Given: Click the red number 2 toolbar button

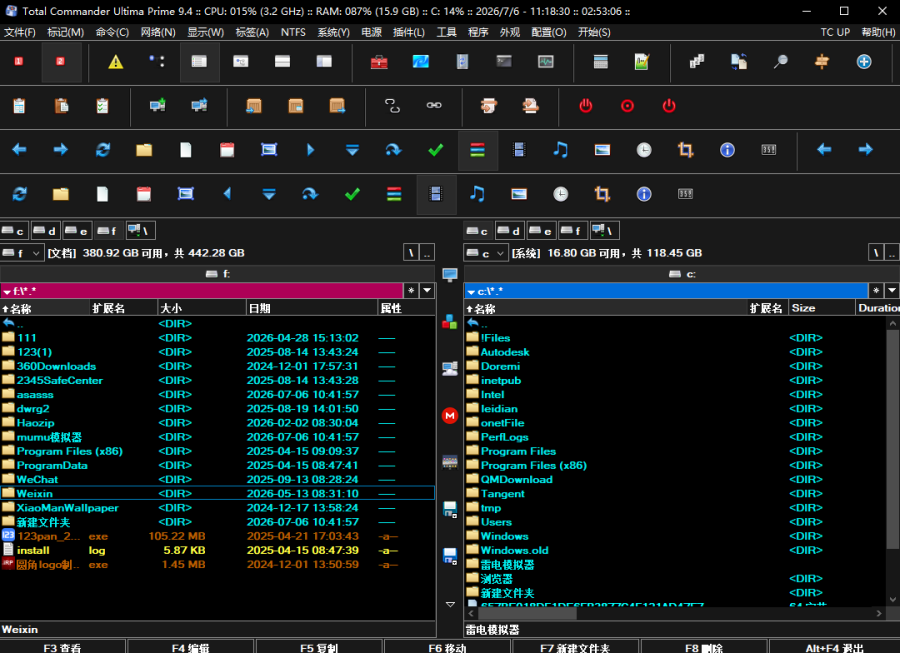Looking at the screenshot, I should pyautogui.click(x=60, y=61).
